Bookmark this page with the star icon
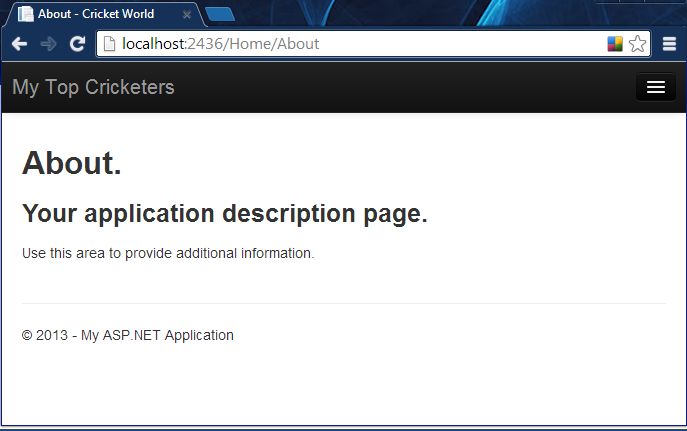Viewport: 687px width, 431px height. click(x=637, y=44)
